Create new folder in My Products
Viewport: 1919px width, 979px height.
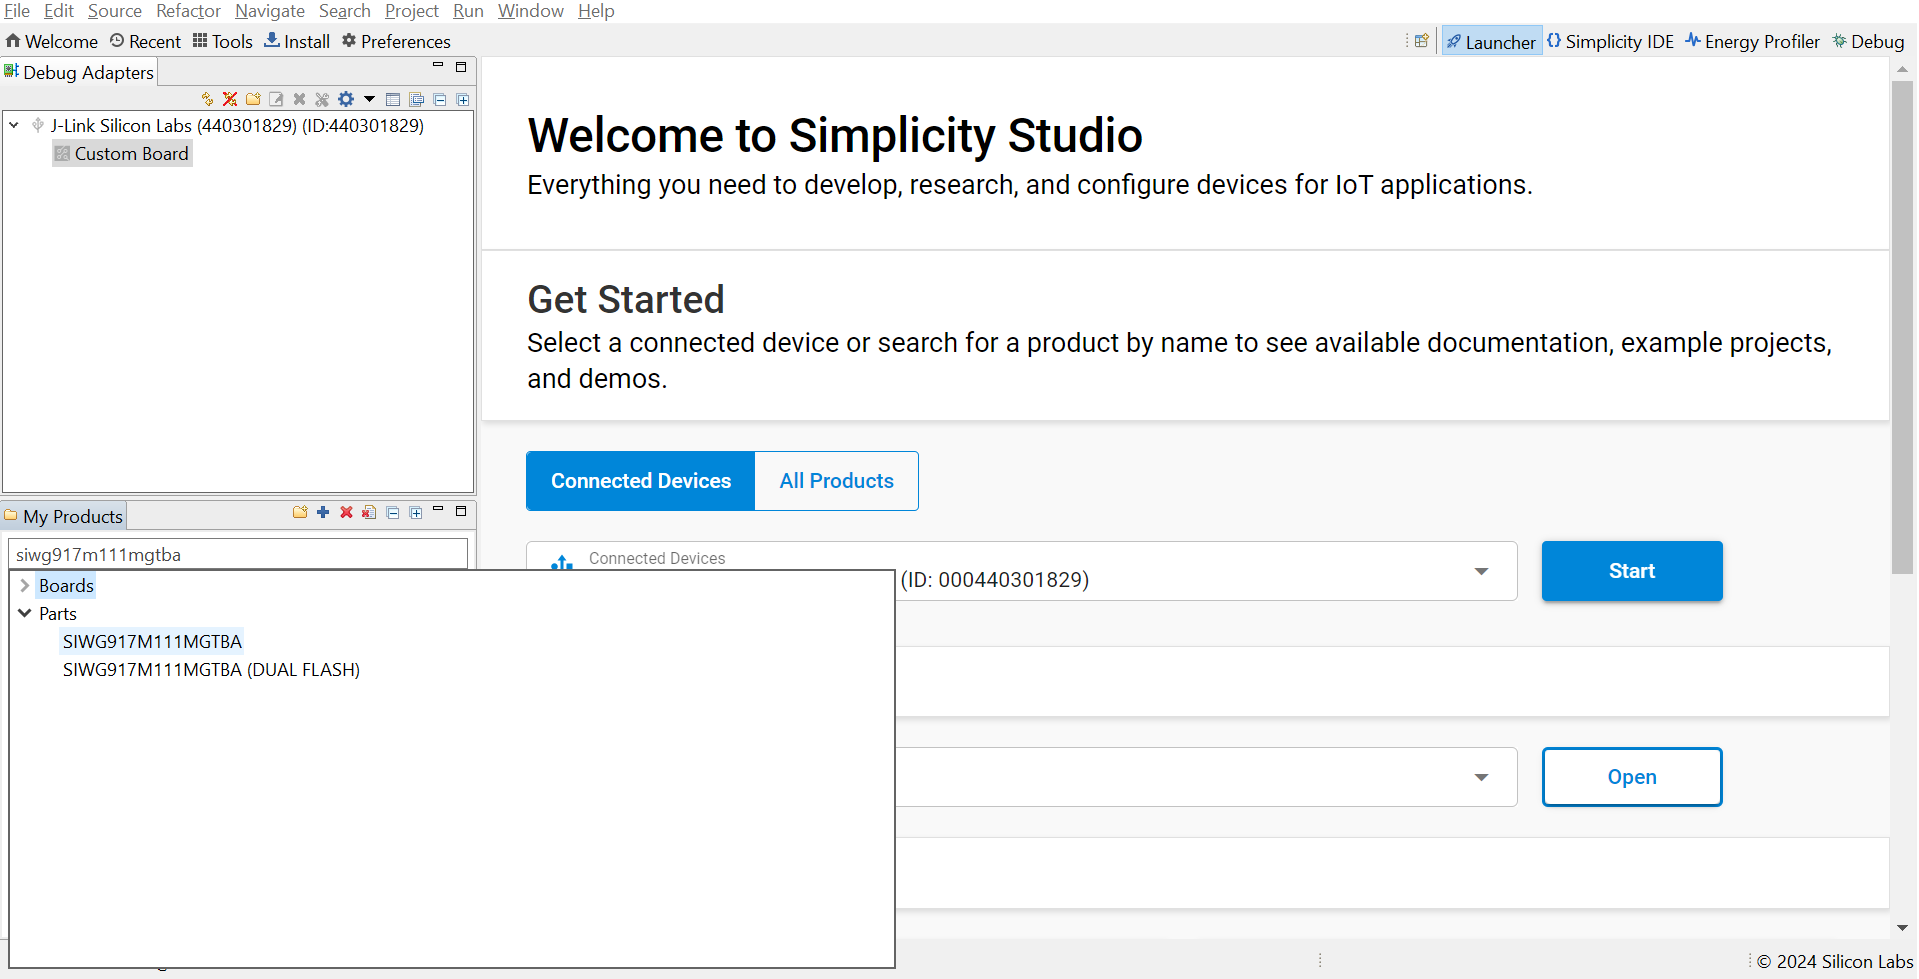coord(300,512)
